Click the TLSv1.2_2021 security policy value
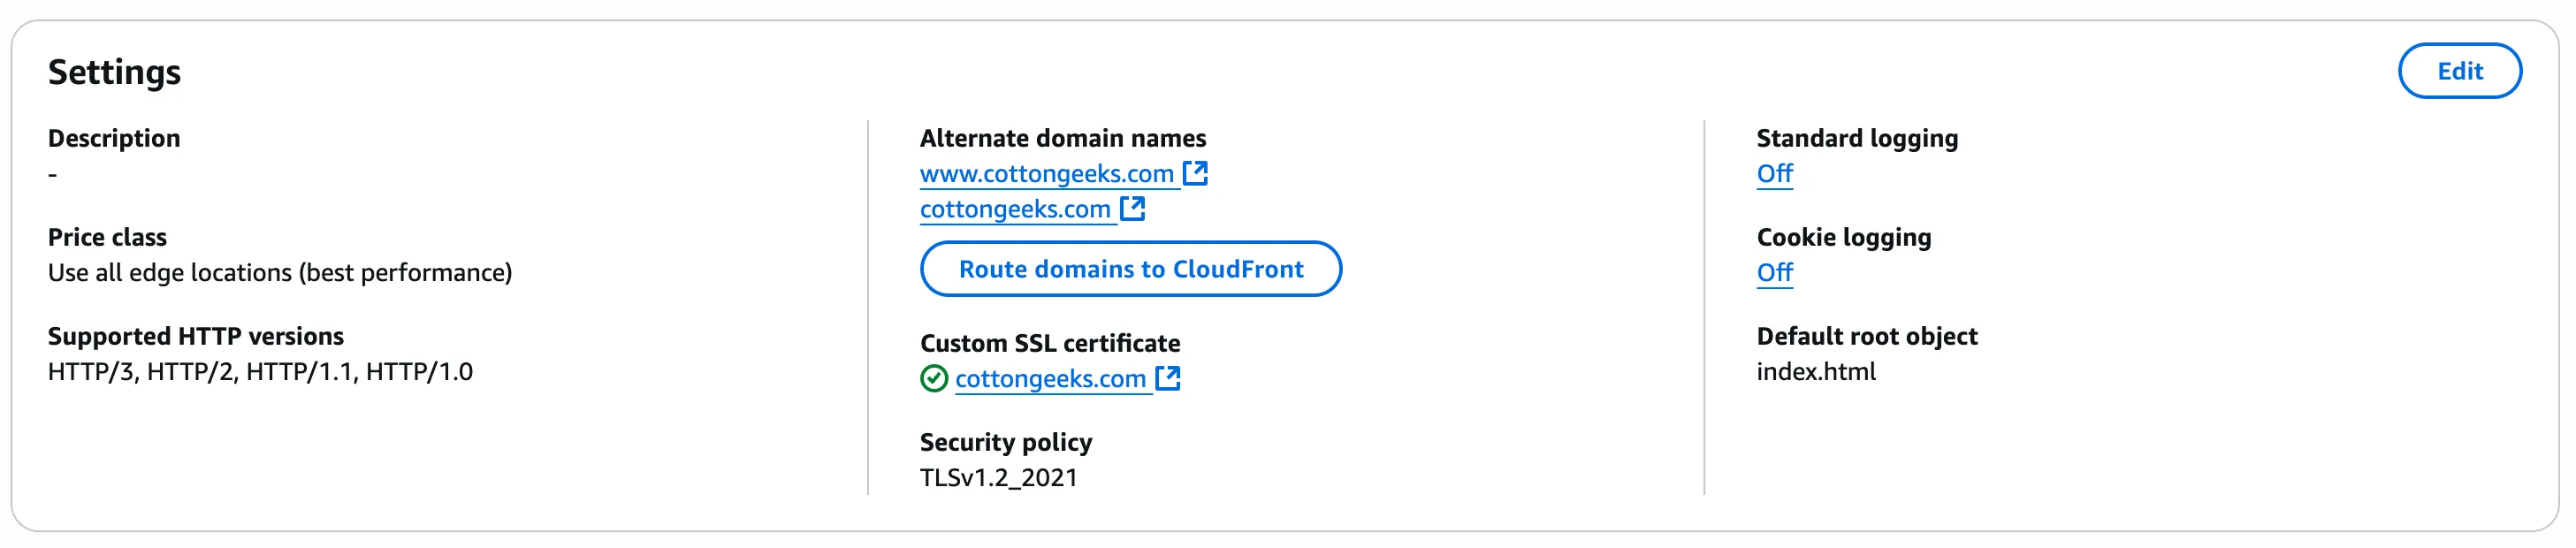This screenshot has height=548, width=2576. coord(998,477)
